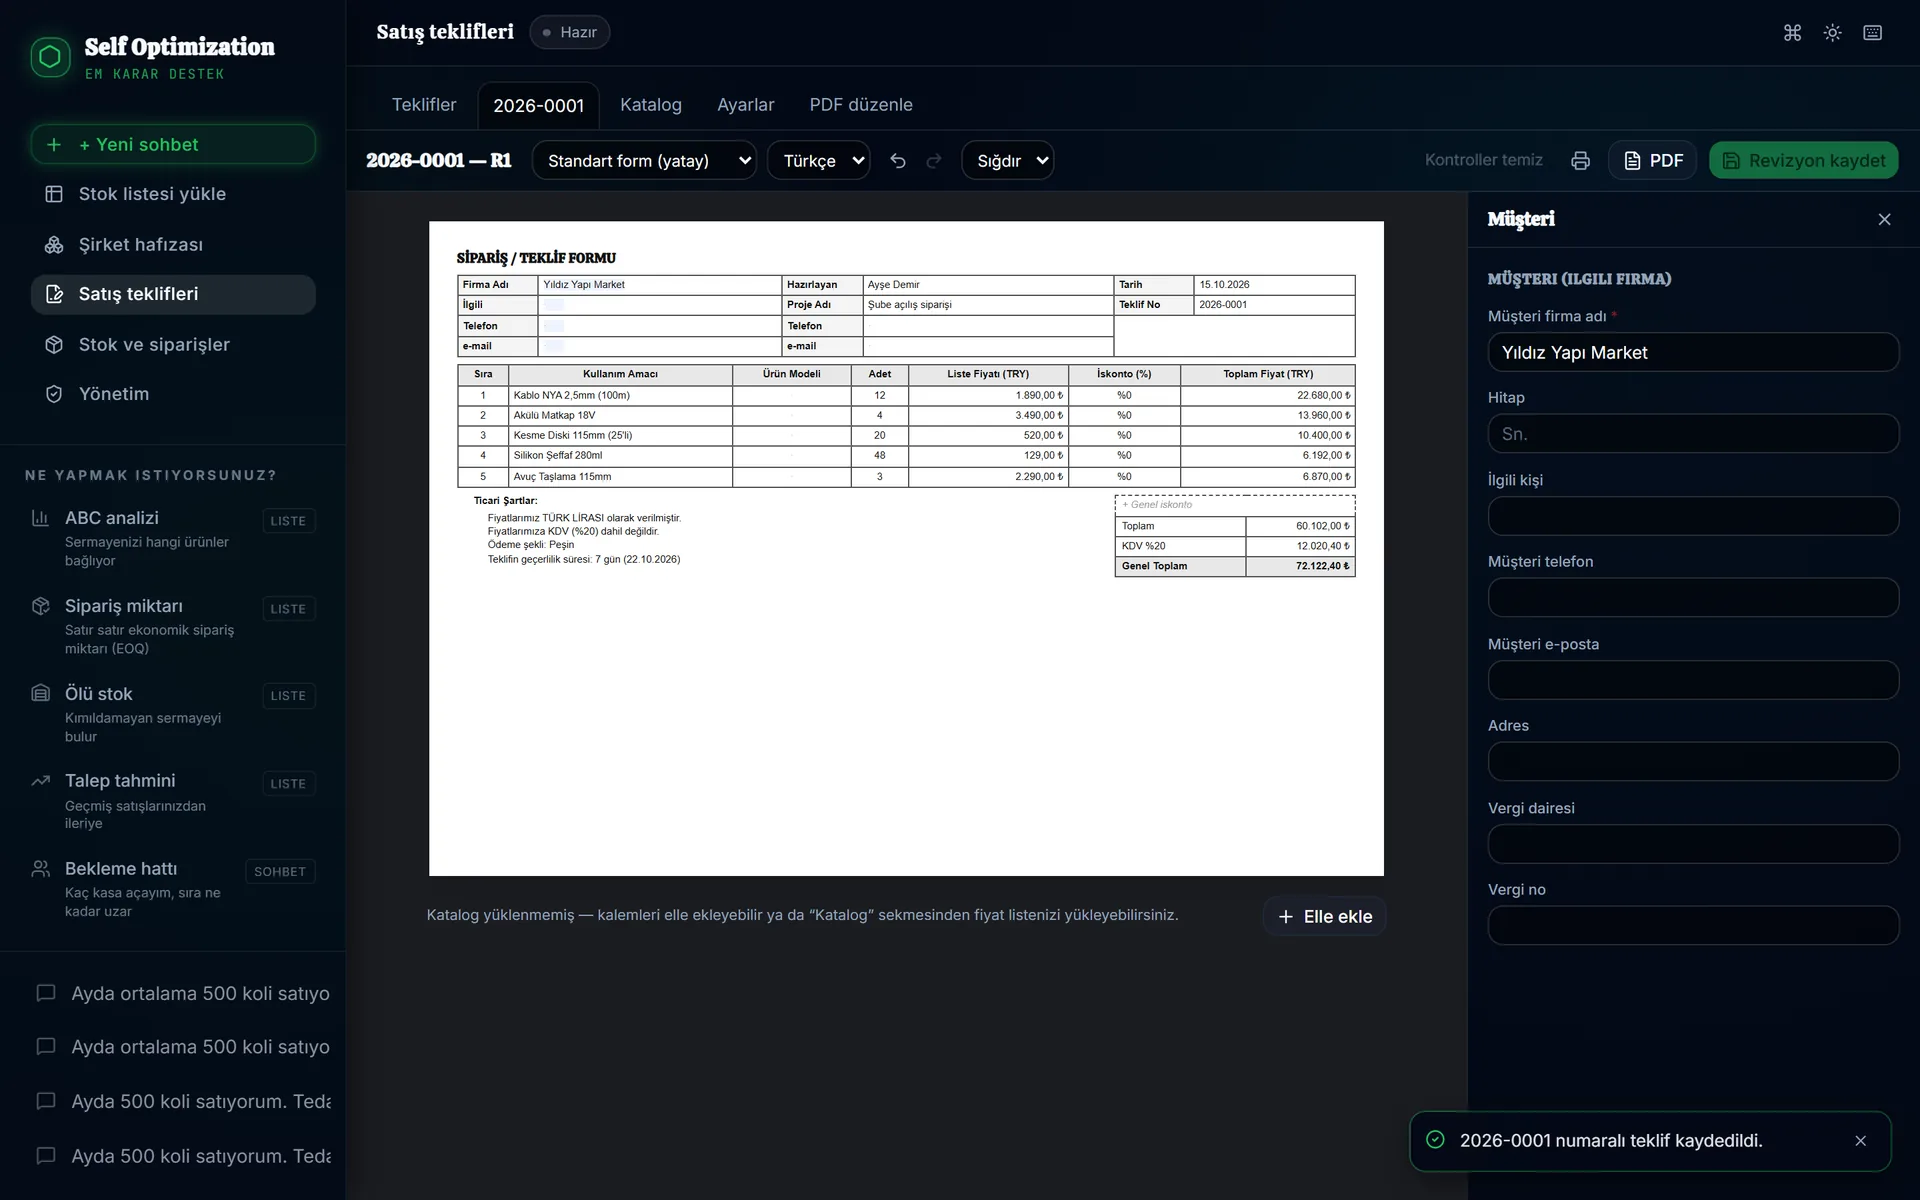
Task: Open Şirket hafızası in sidebar
Action: [173, 245]
